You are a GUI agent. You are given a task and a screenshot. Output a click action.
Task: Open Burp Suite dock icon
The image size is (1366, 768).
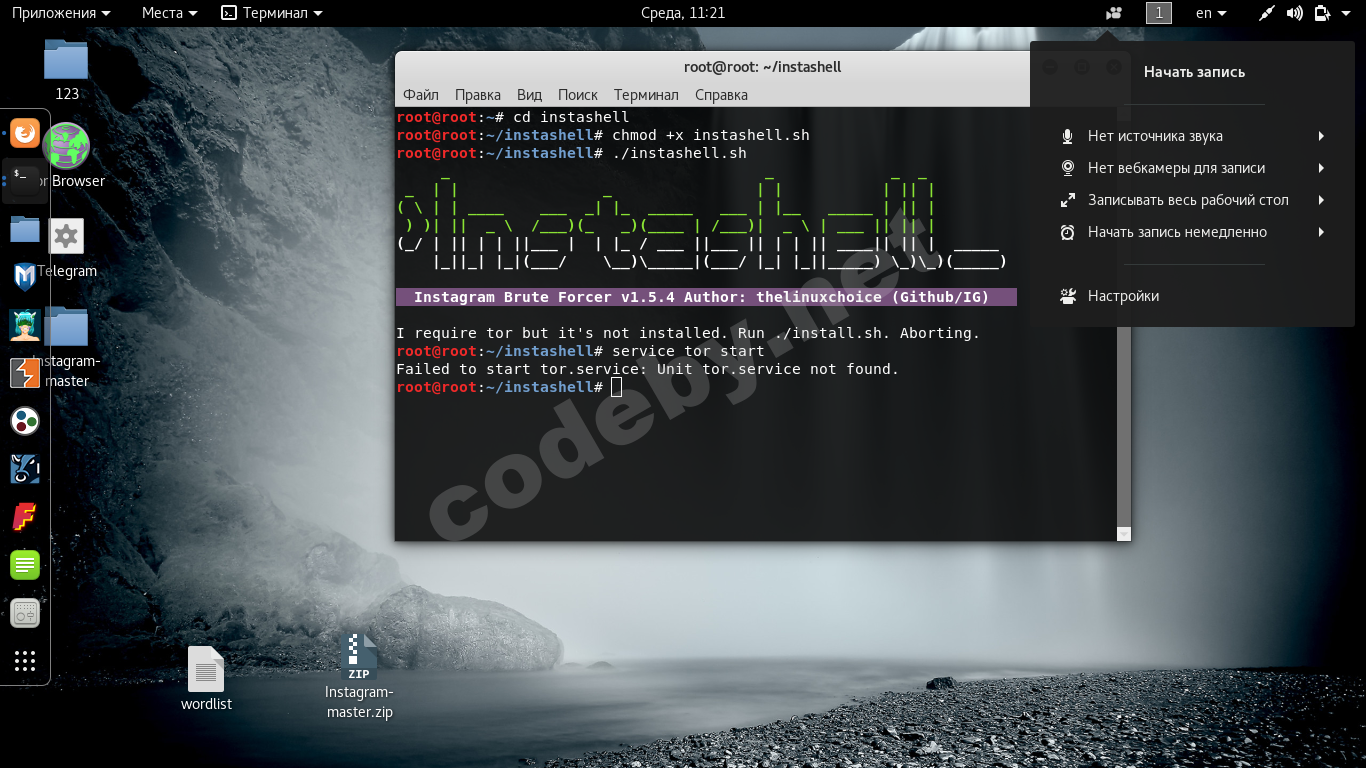click(25, 373)
